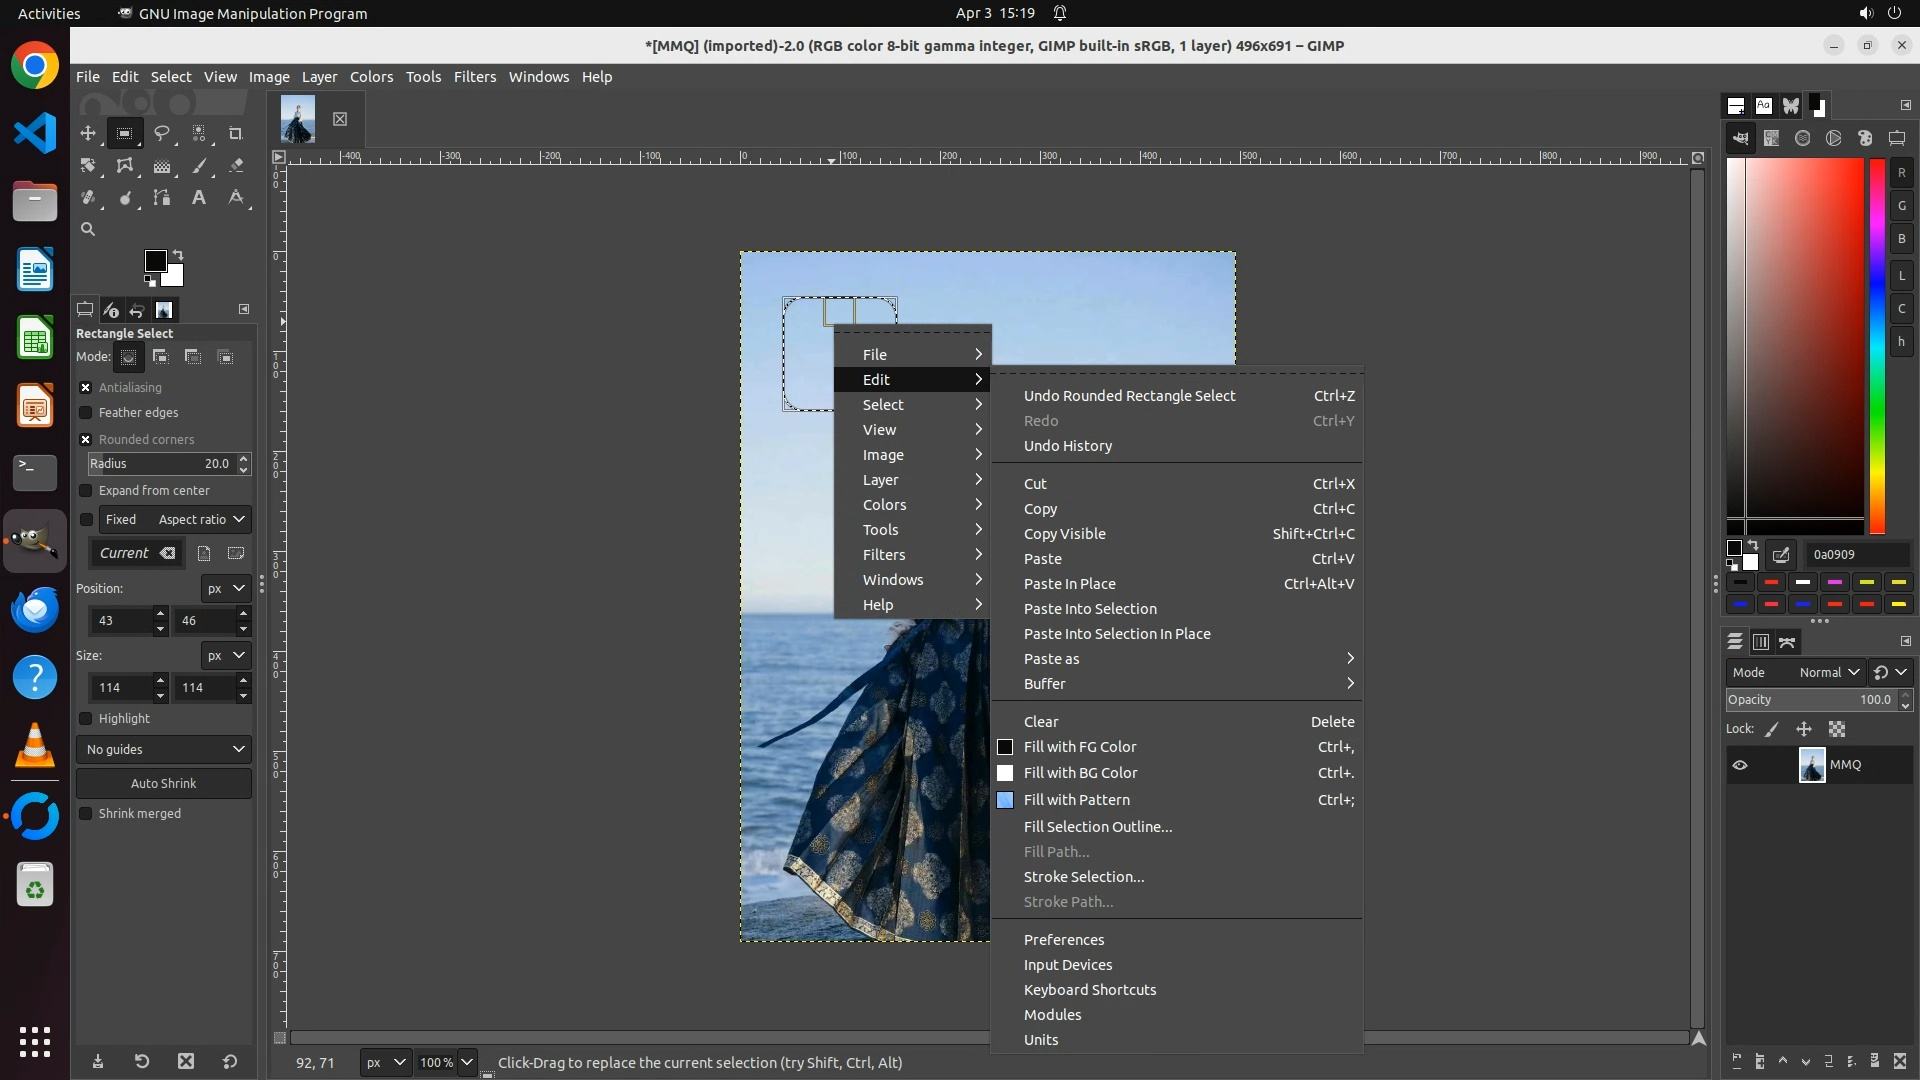1920x1080 pixels.
Task: Select the Text tool
Action: (x=199, y=198)
